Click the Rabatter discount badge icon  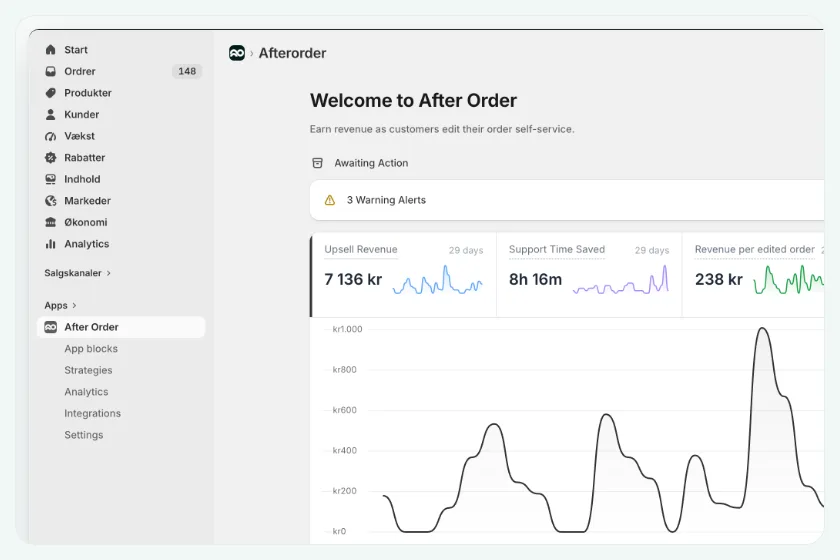[50, 158]
